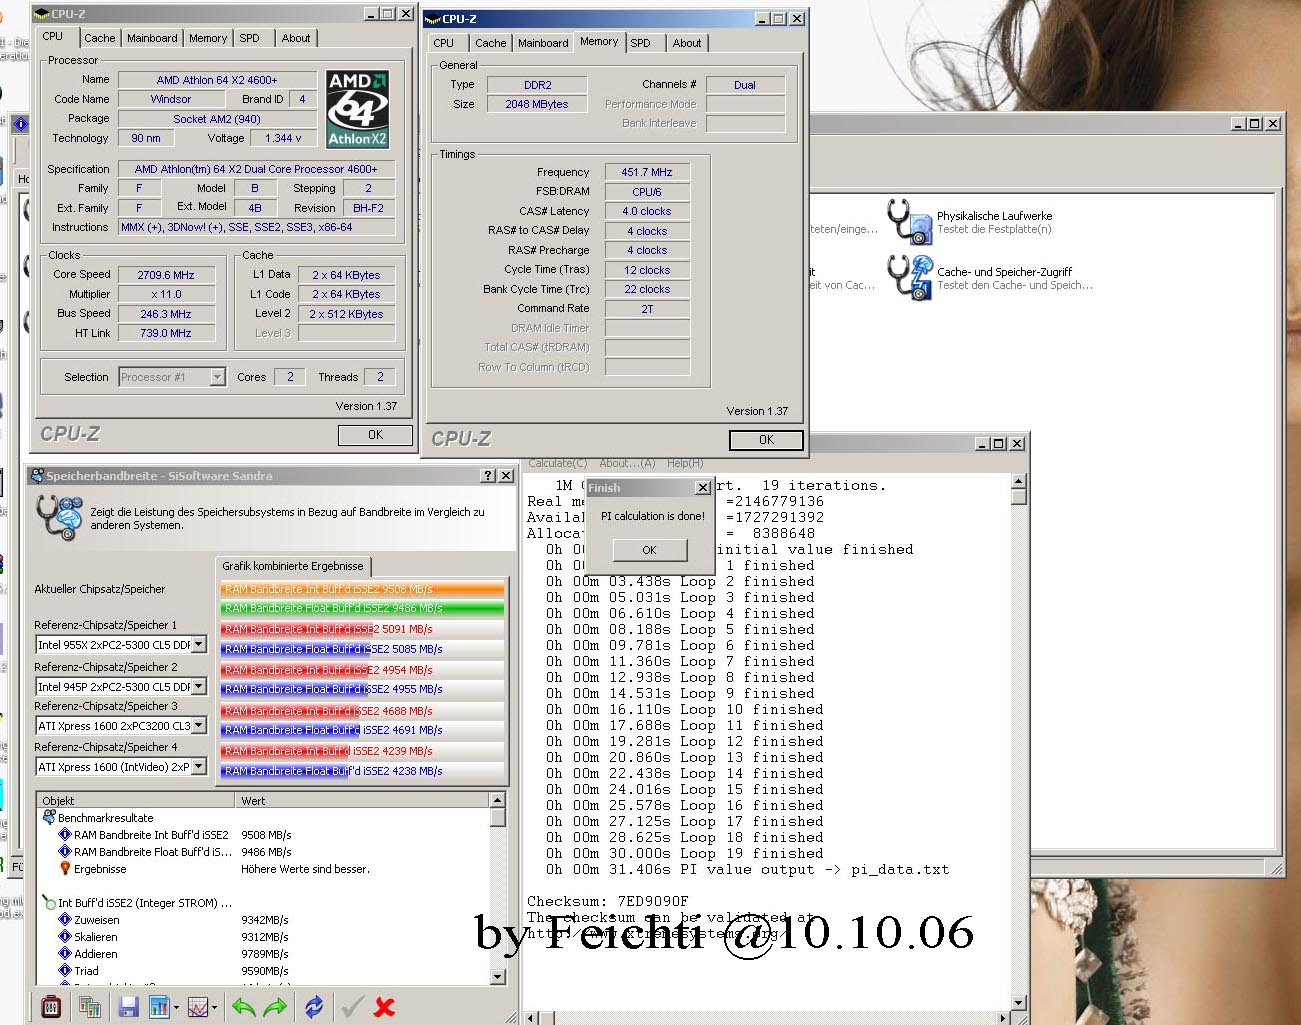Cancel with the red X icon
Image resolution: width=1301 pixels, height=1025 pixels.
[384, 1007]
